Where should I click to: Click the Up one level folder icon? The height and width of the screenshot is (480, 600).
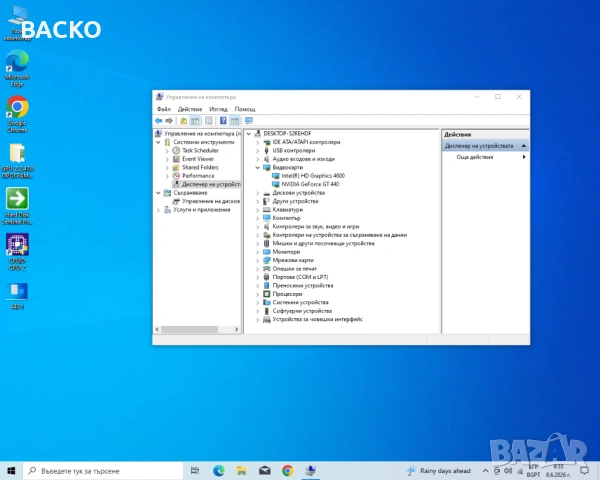pyautogui.click(x=184, y=121)
